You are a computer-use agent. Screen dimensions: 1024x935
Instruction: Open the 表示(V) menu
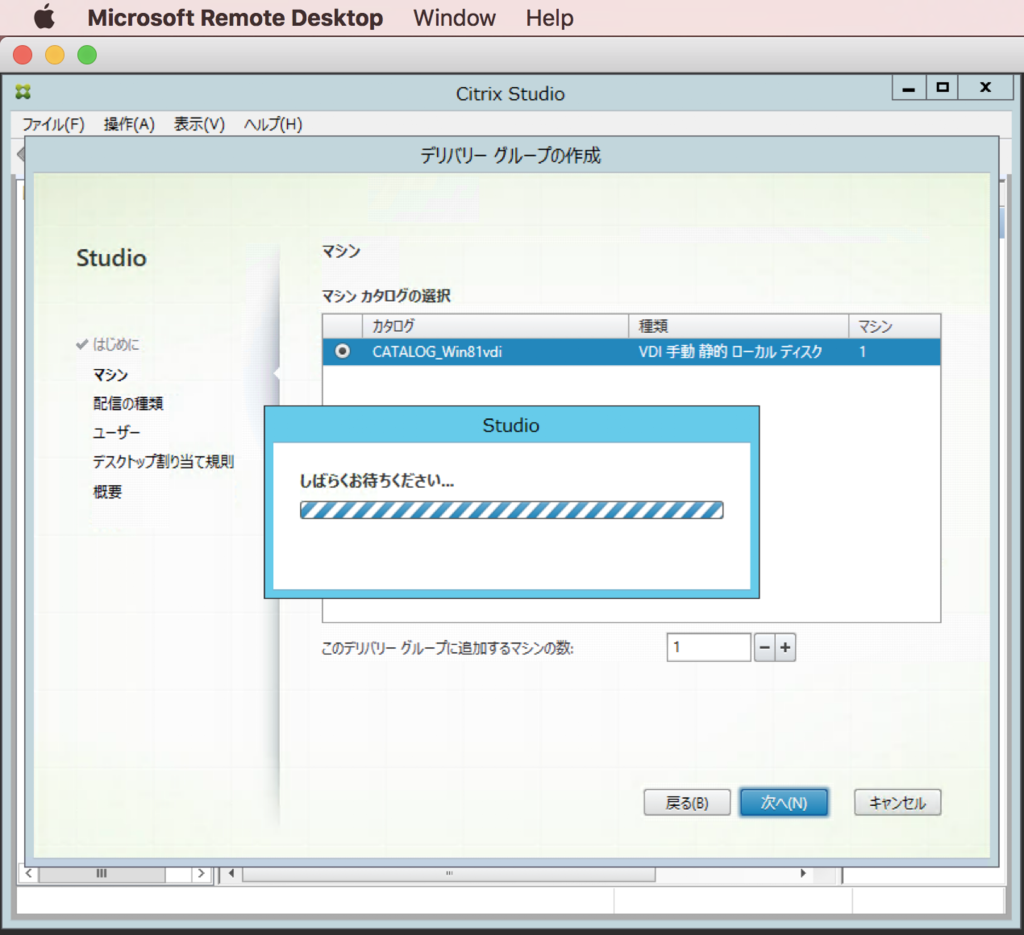click(199, 124)
